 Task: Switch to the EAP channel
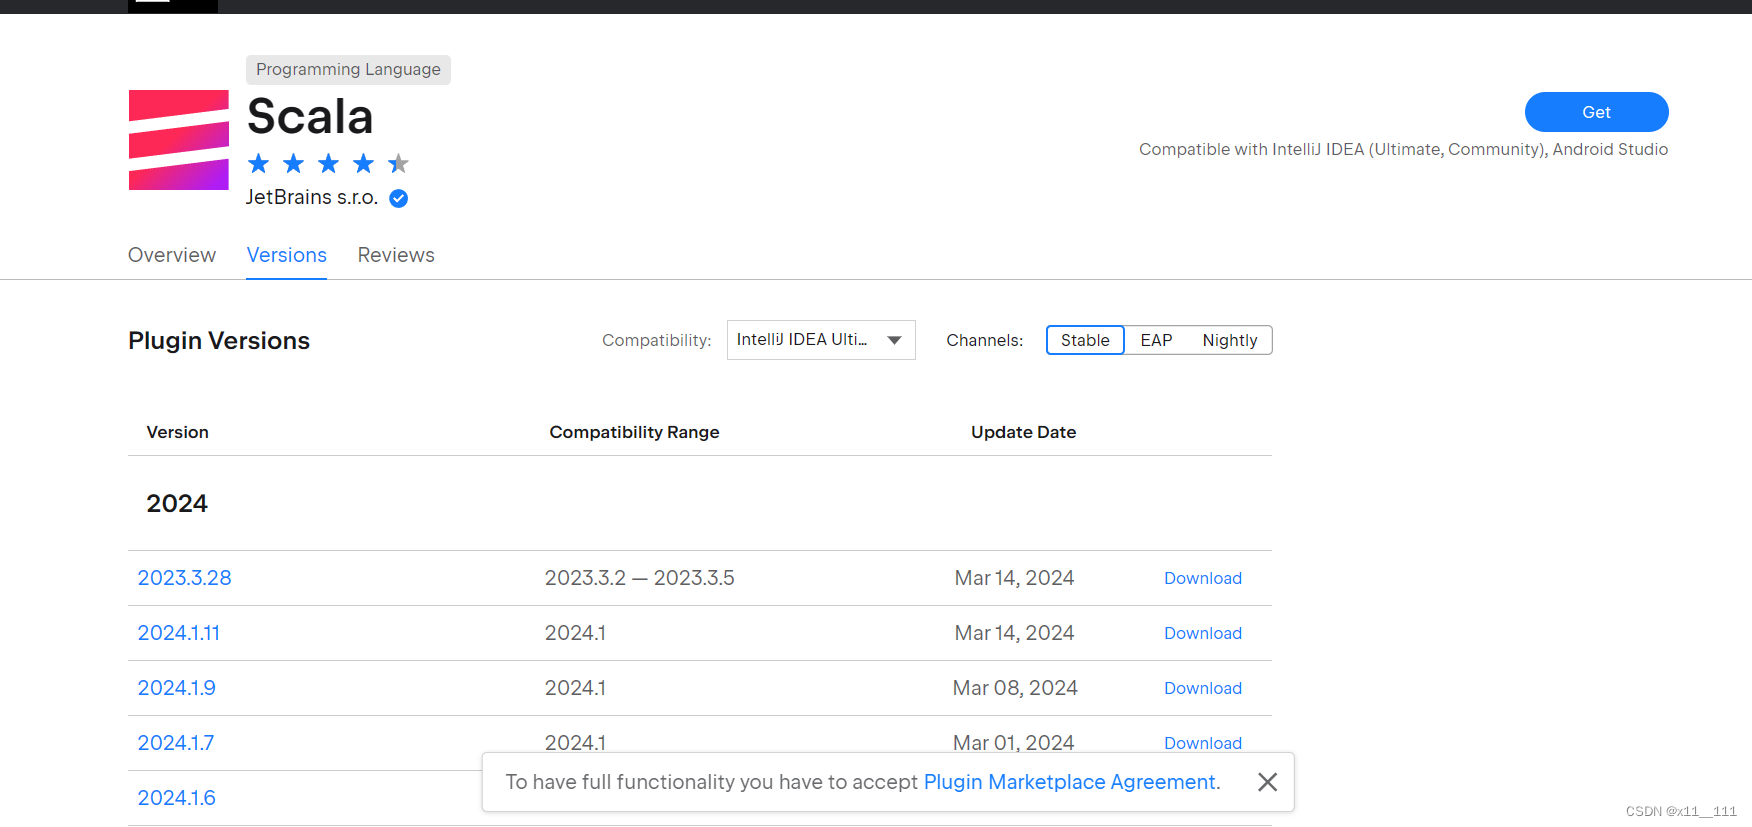[x=1156, y=340]
